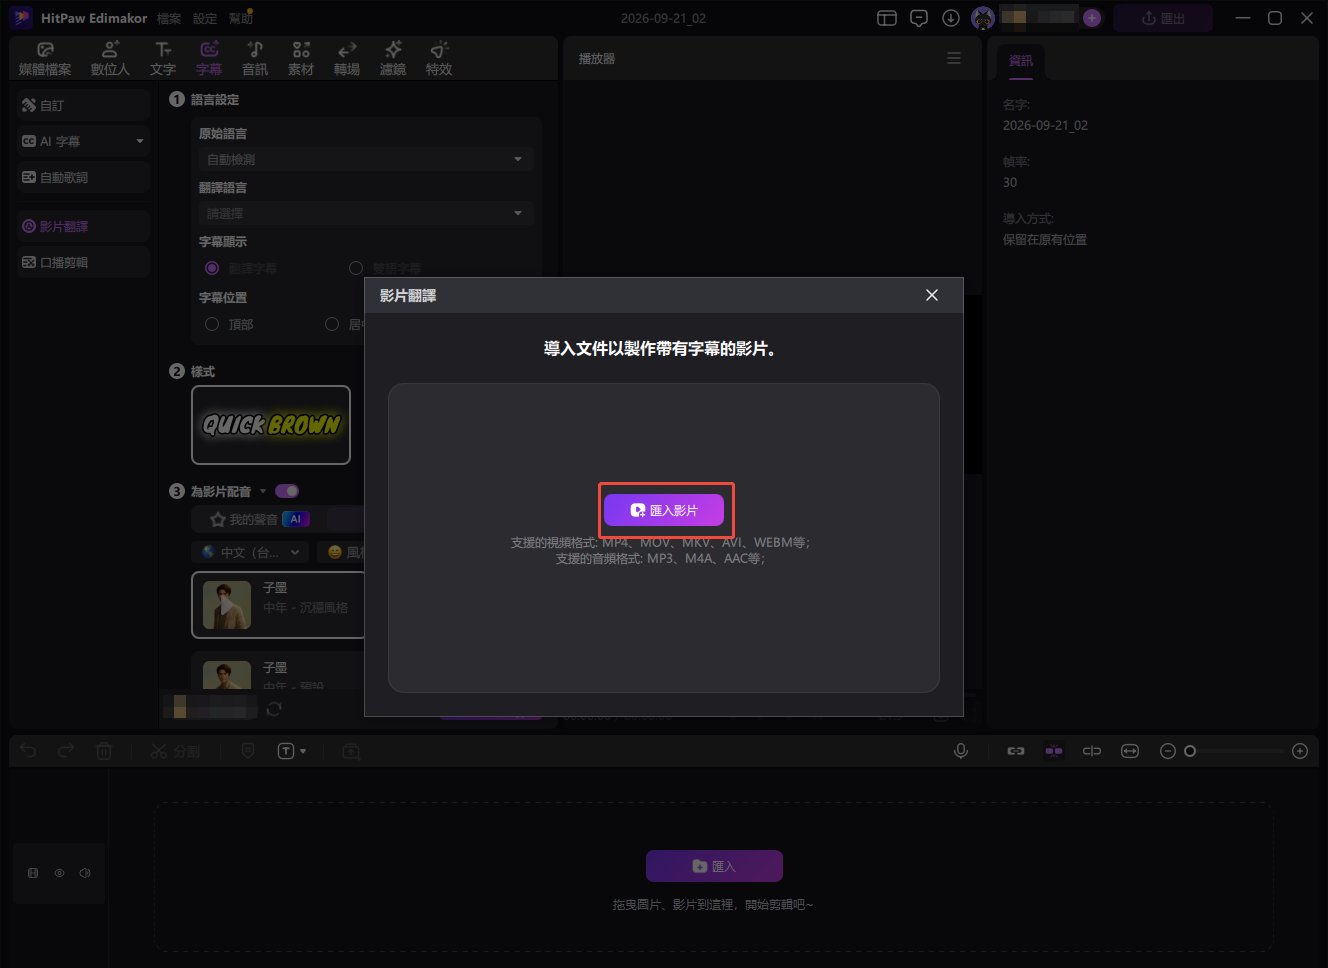Viewport: 1328px width, 968px height.
Task: Open the 檔案 menu
Action: pyautogui.click(x=169, y=19)
